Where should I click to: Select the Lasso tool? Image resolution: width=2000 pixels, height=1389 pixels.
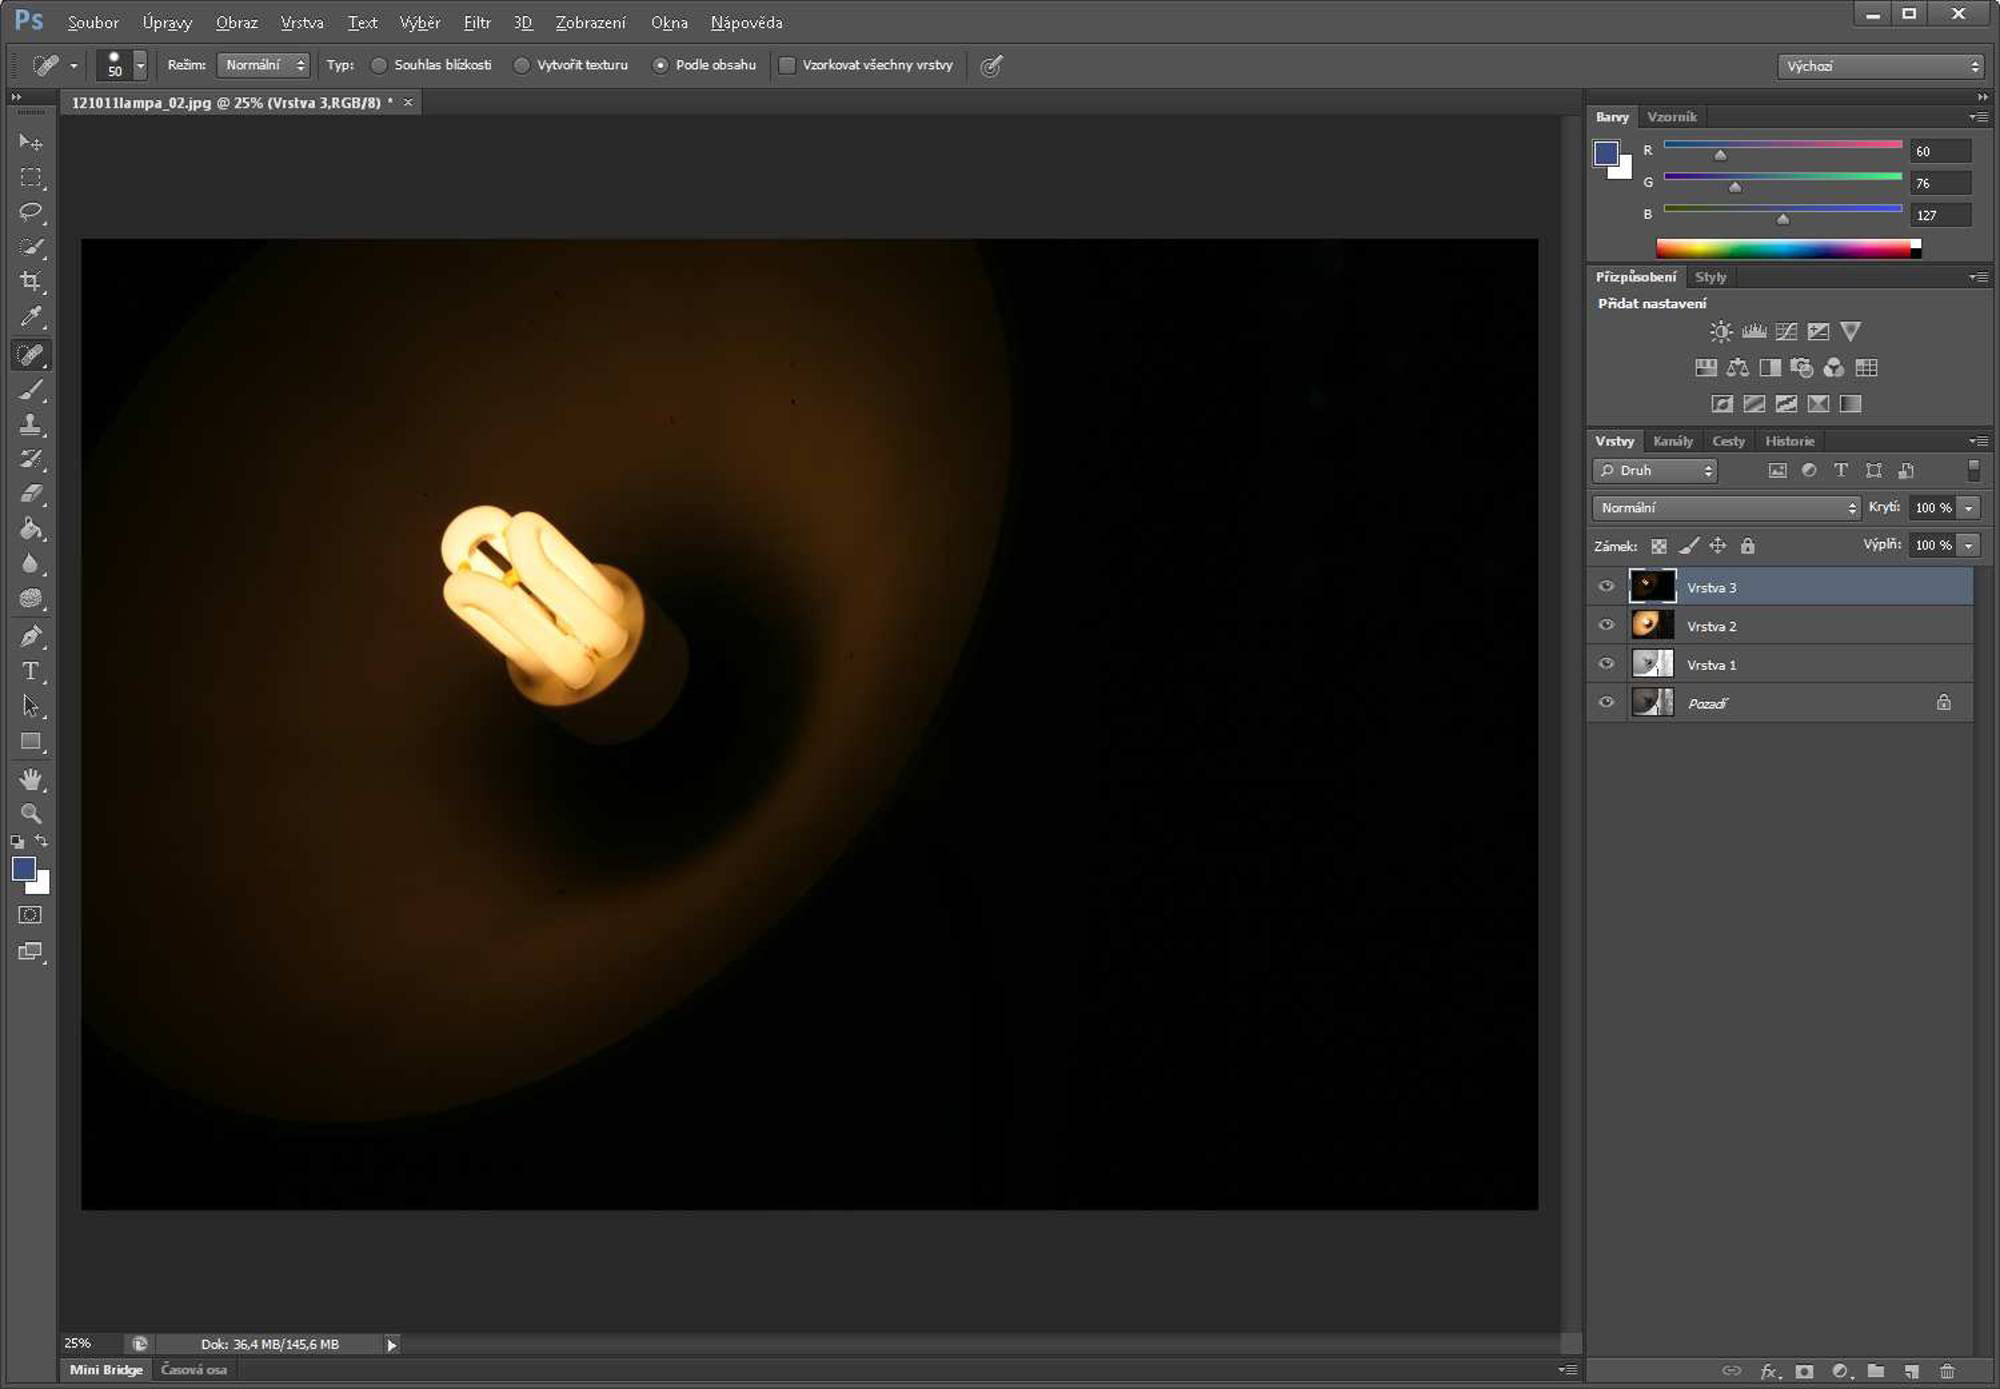(30, 211)
